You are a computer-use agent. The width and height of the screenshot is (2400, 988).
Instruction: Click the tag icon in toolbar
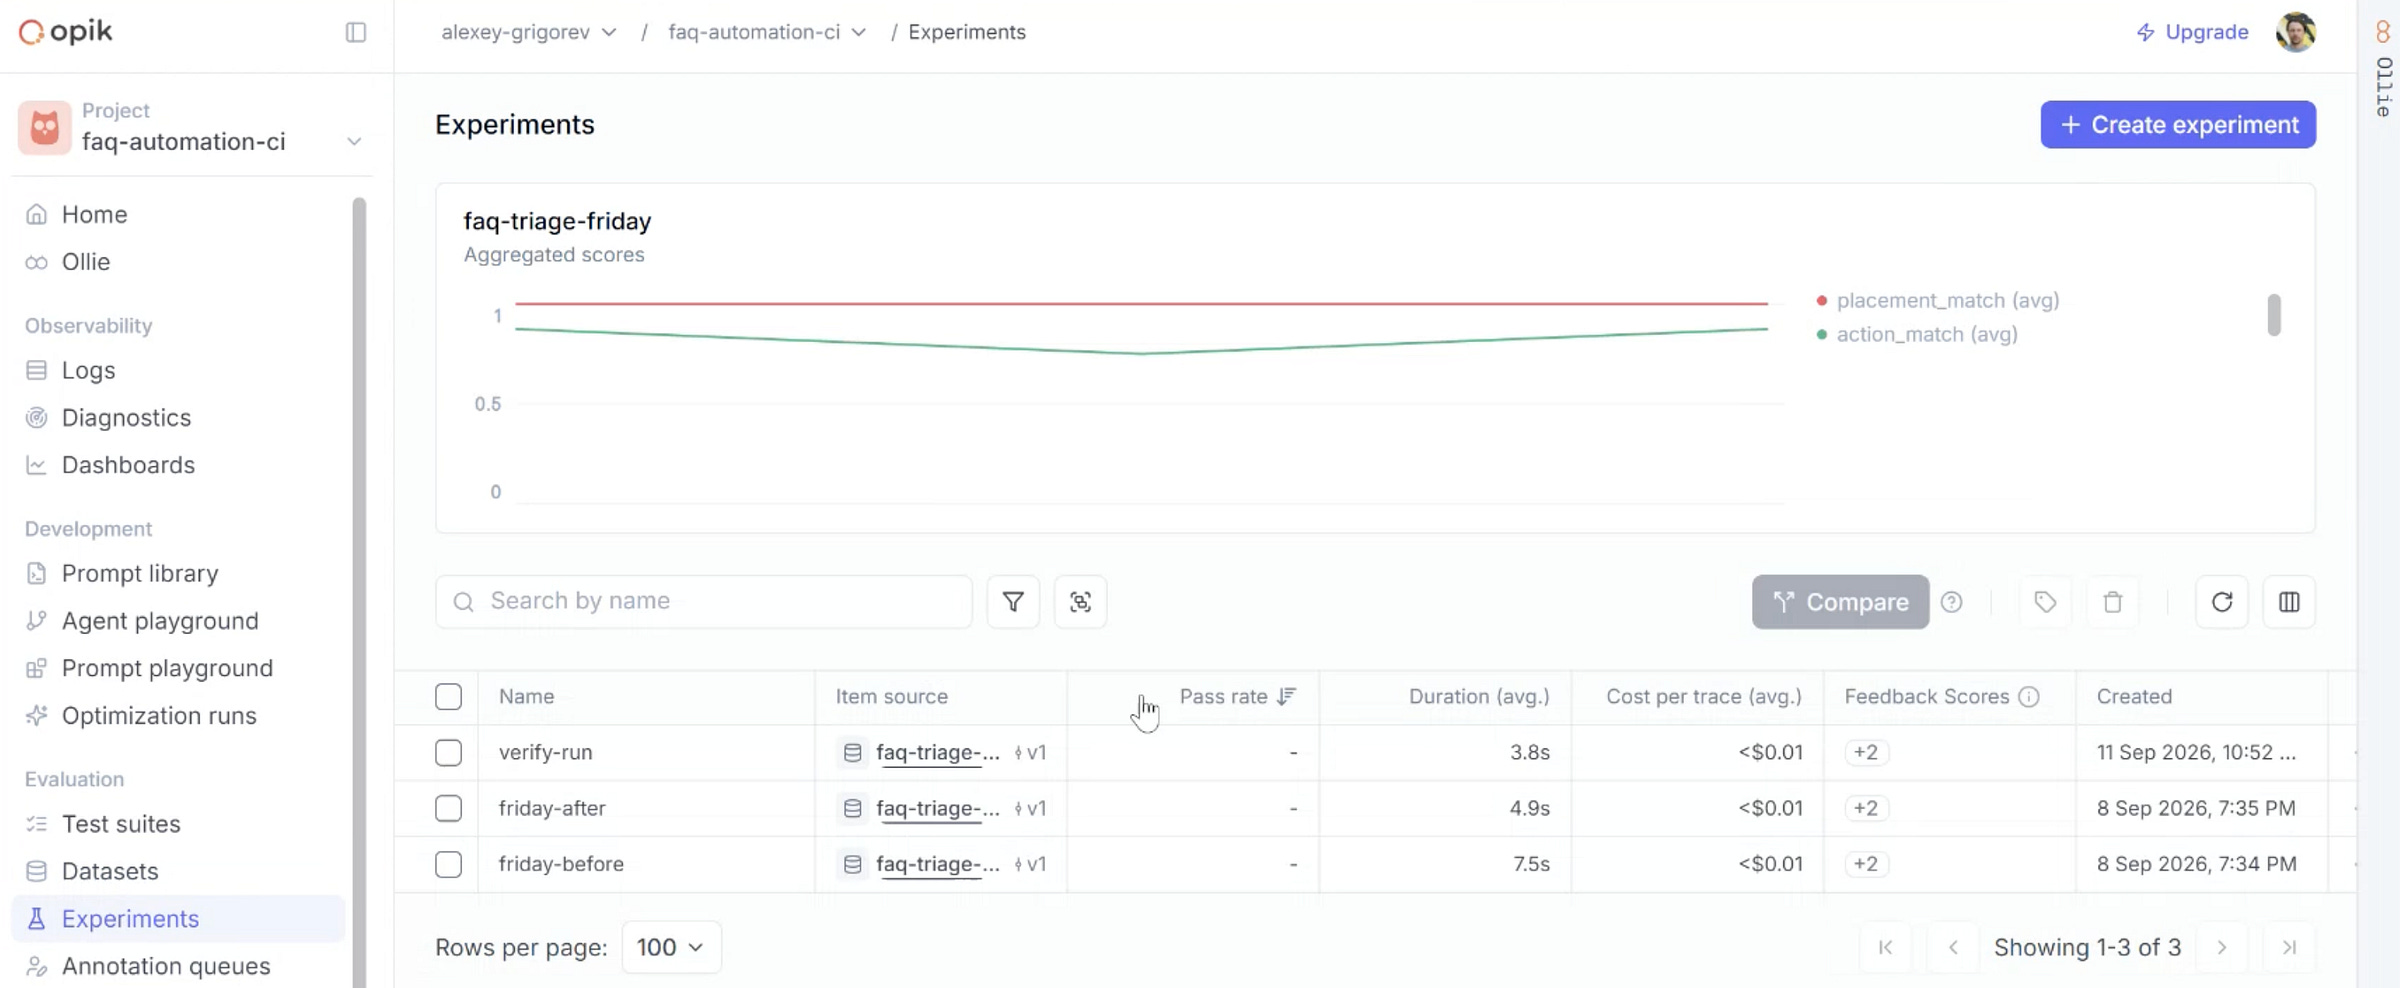pyautogui.click(x=2045, y=602)
